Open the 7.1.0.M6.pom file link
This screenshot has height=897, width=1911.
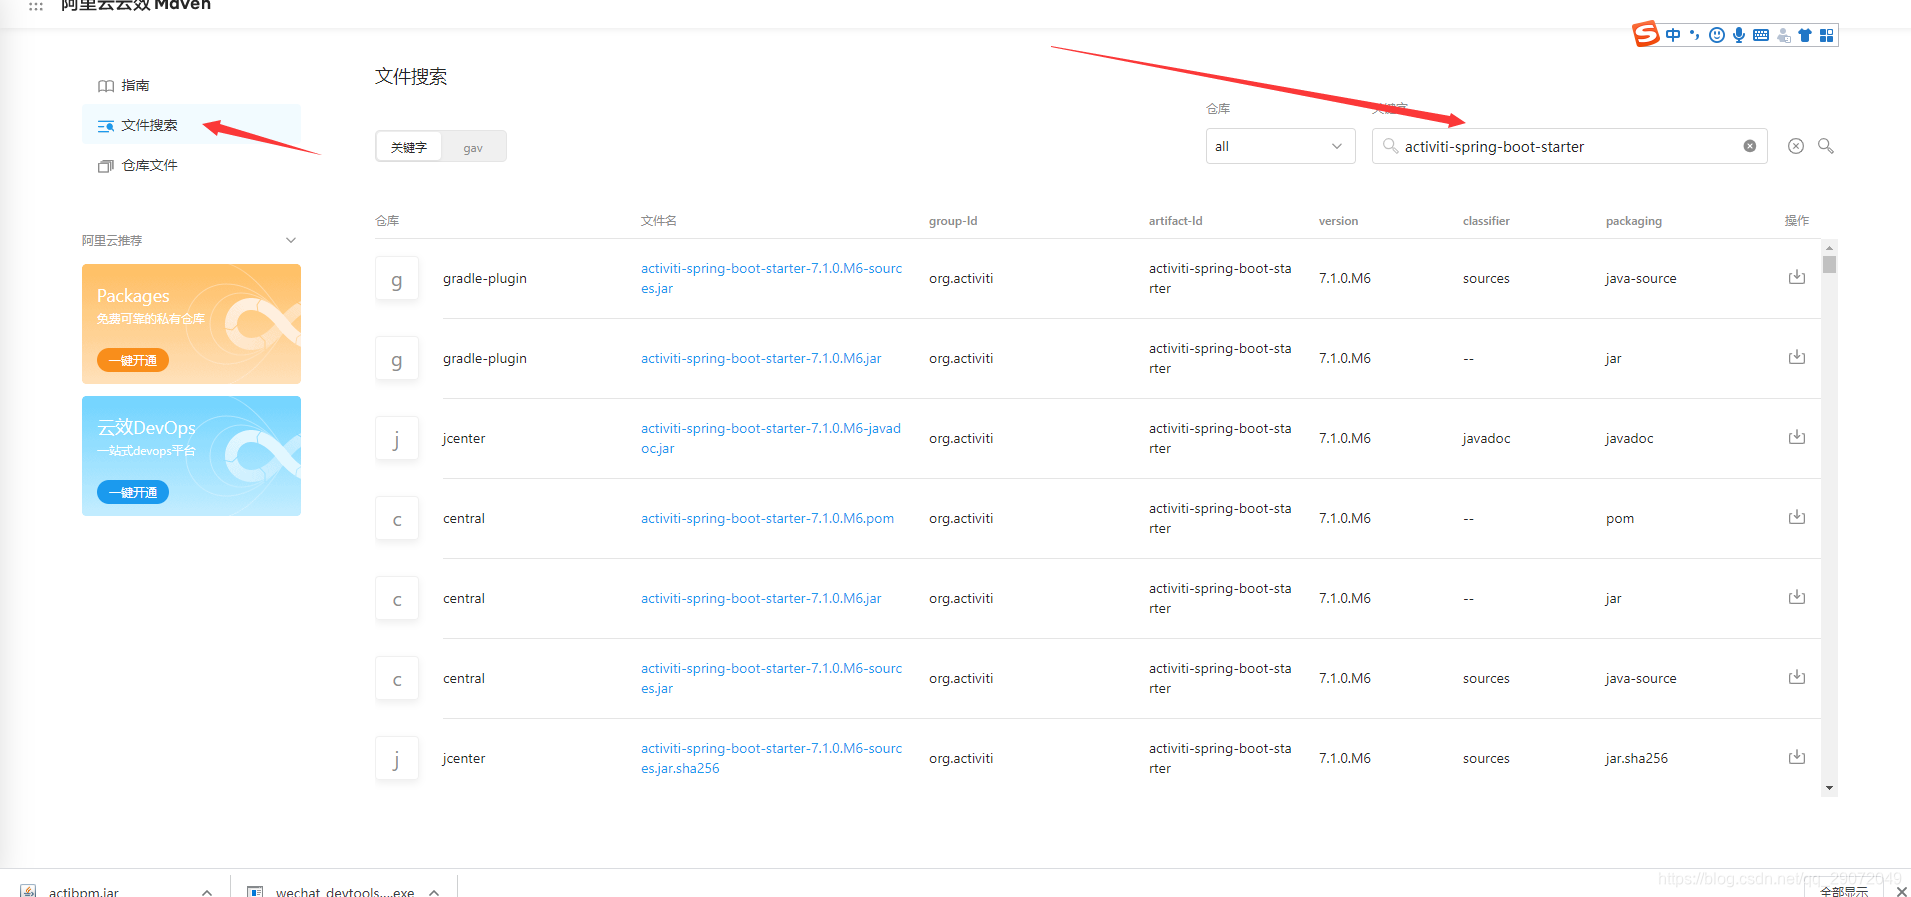[767, 518]
